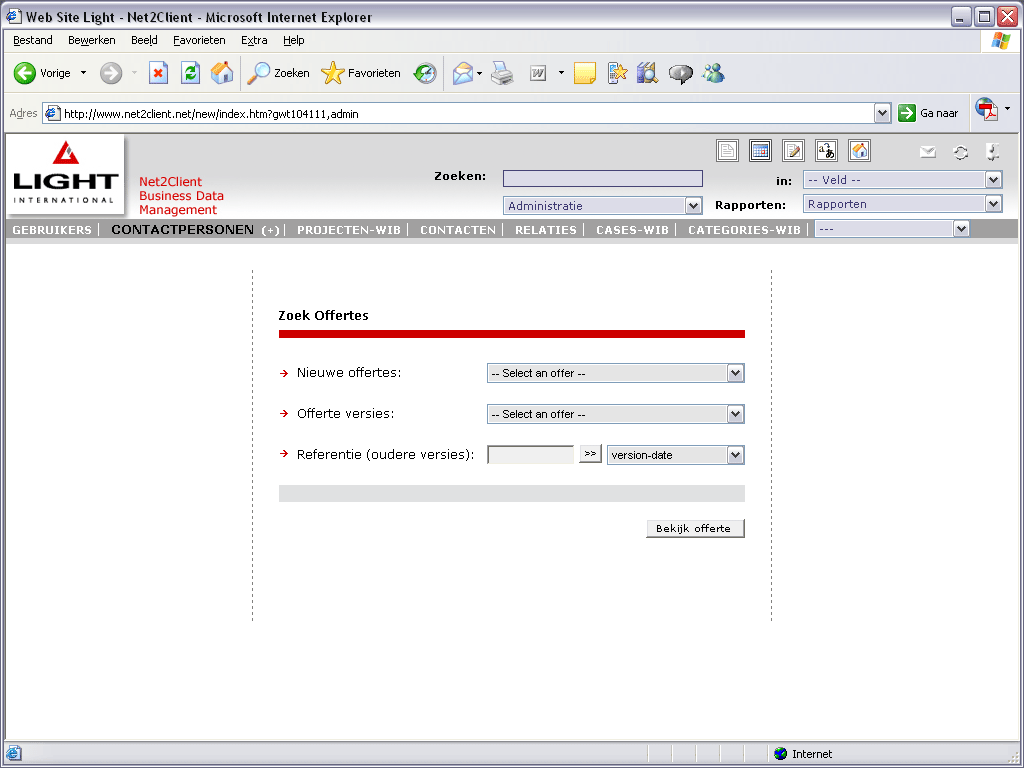Open the Offerte versies select dropdown
Image resolution: width=1024 pixels, height=768 pixels.
[x=616, y=414]
